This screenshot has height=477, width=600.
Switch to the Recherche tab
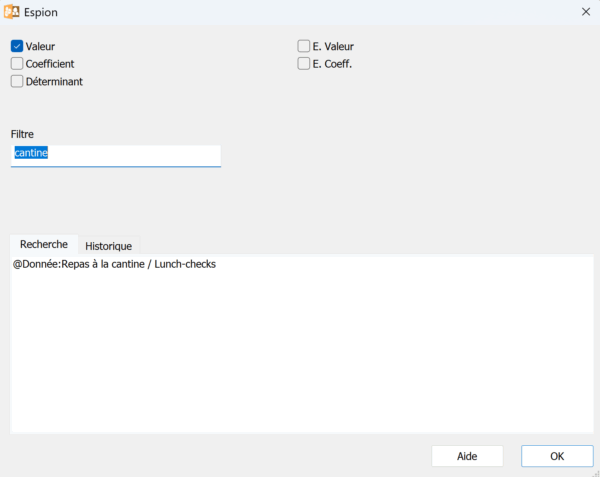[x=43, y=244]
